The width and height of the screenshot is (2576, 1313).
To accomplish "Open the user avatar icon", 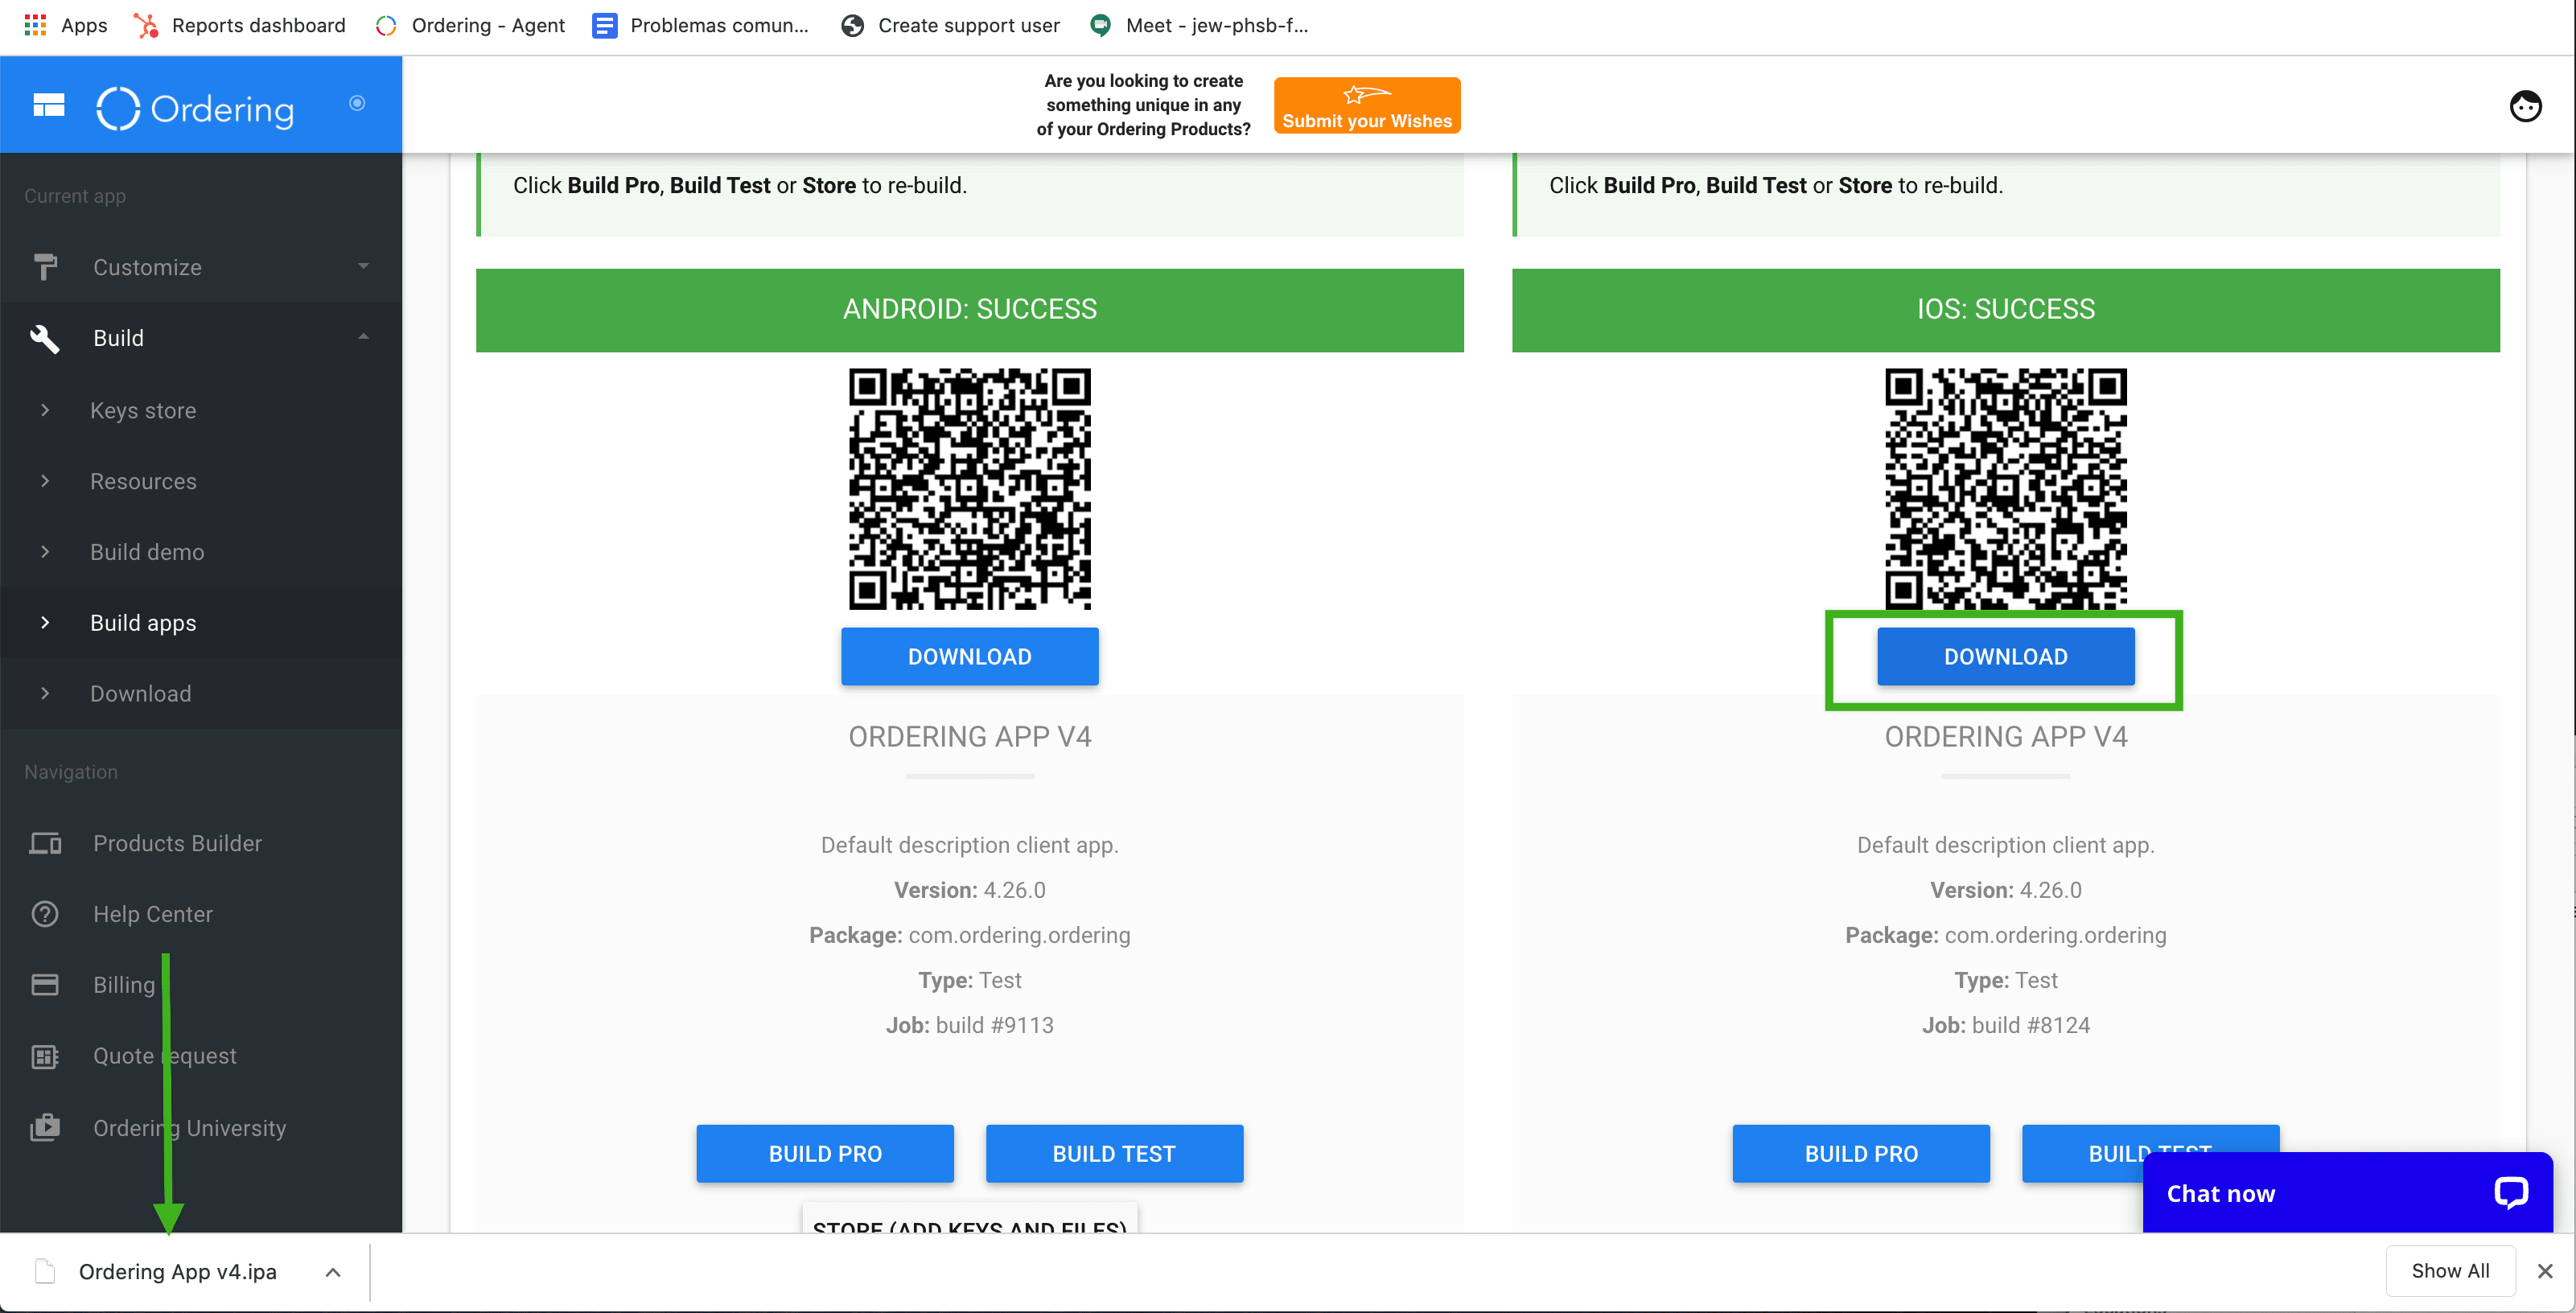I will [x=2525, y=105].
